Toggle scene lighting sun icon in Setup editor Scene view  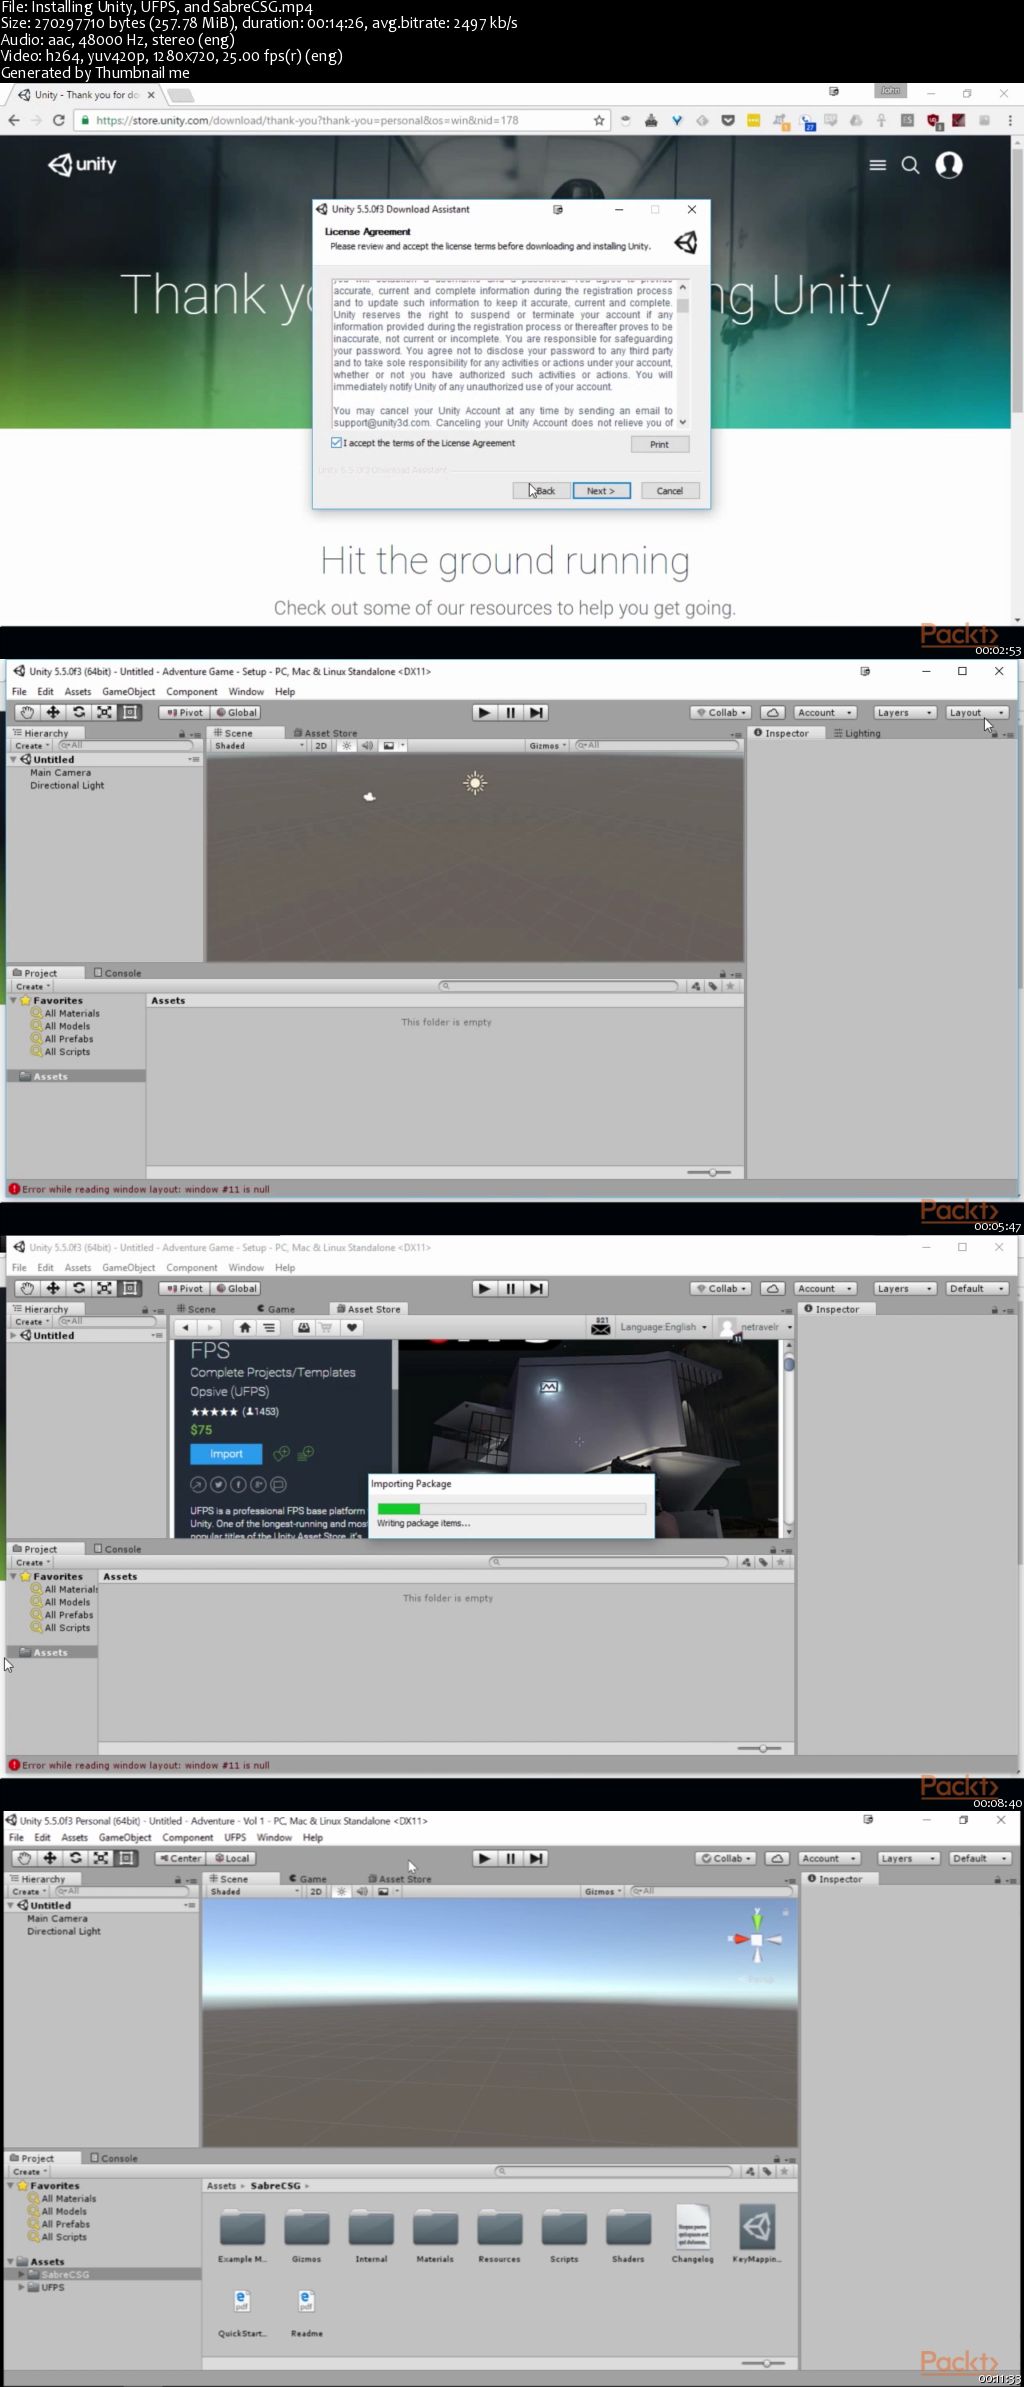coord(347,746)
